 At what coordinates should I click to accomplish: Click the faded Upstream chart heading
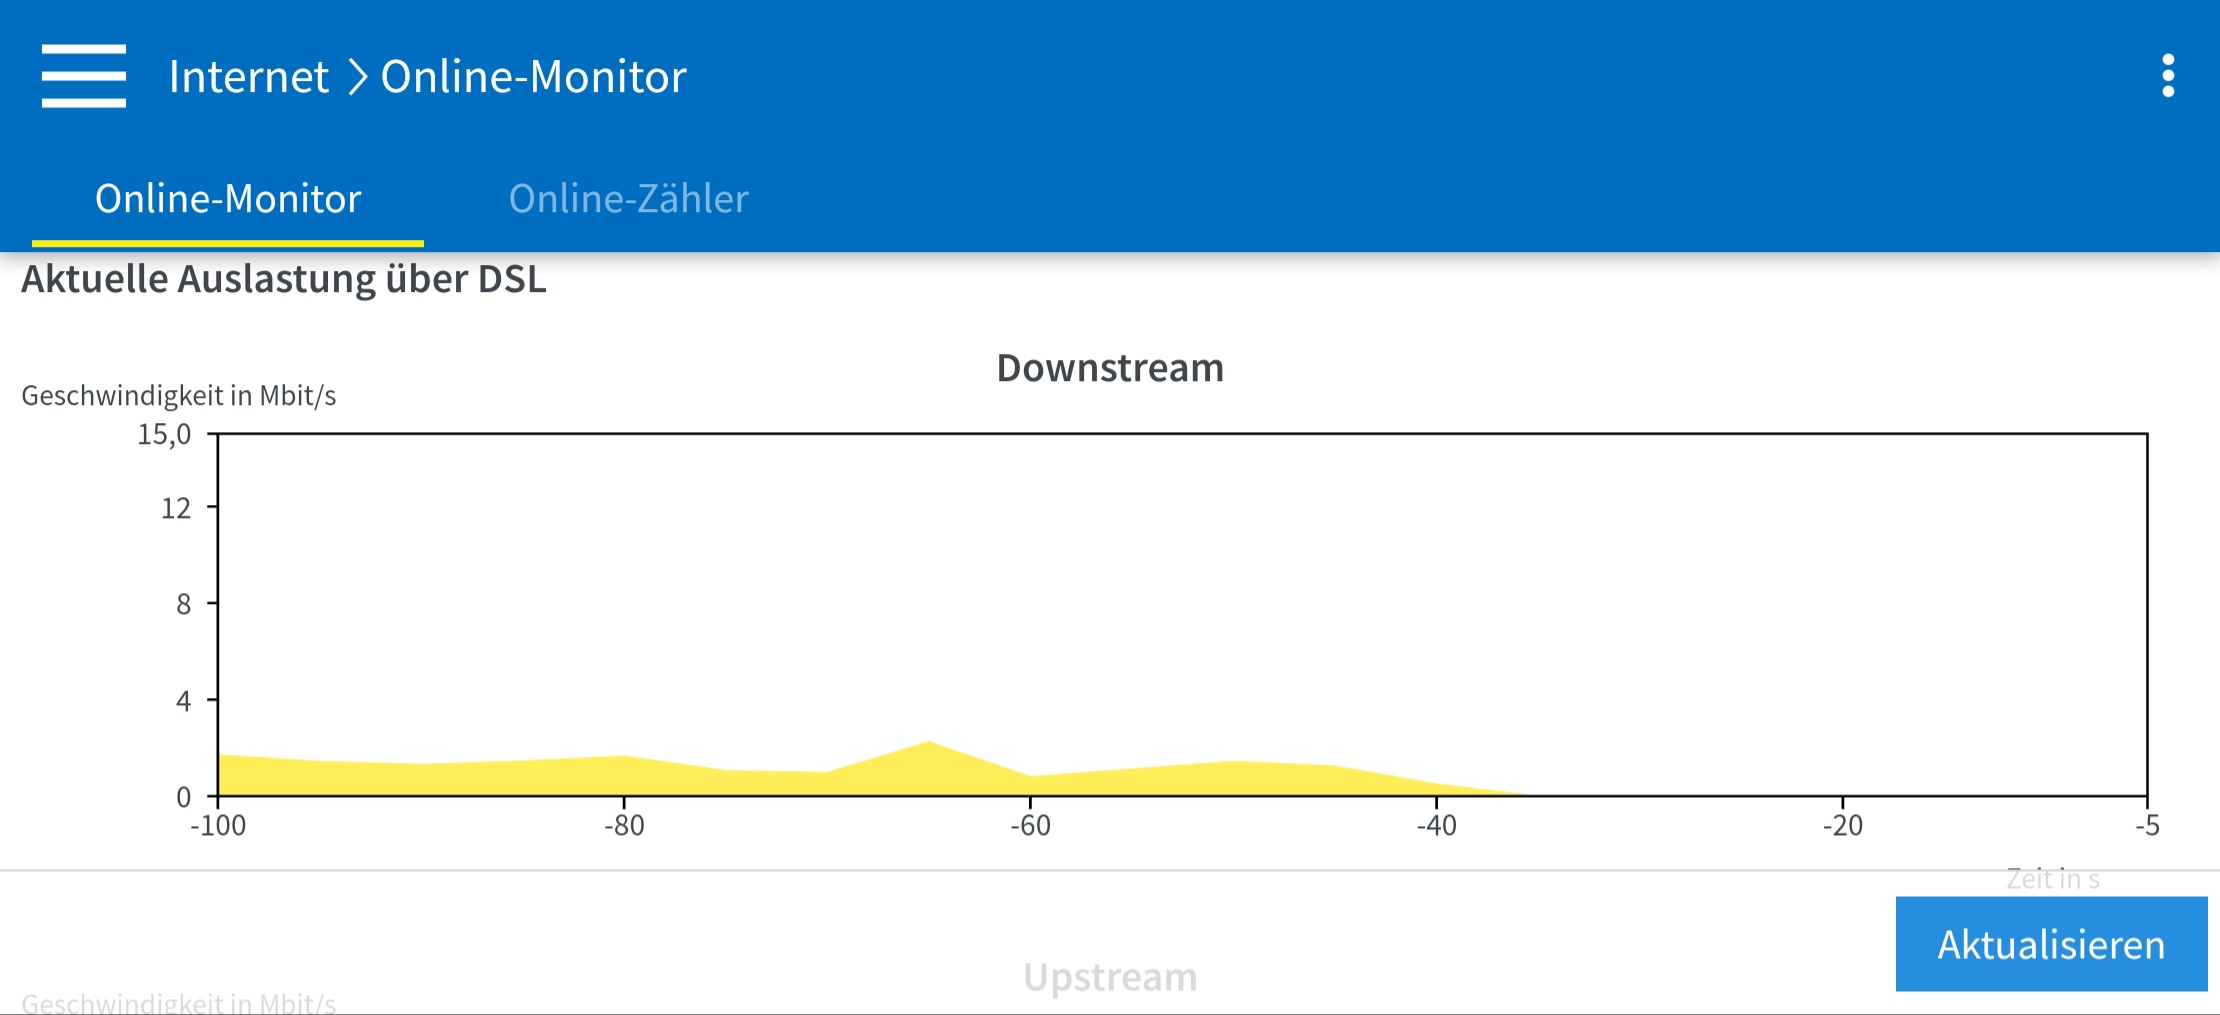1110,977
